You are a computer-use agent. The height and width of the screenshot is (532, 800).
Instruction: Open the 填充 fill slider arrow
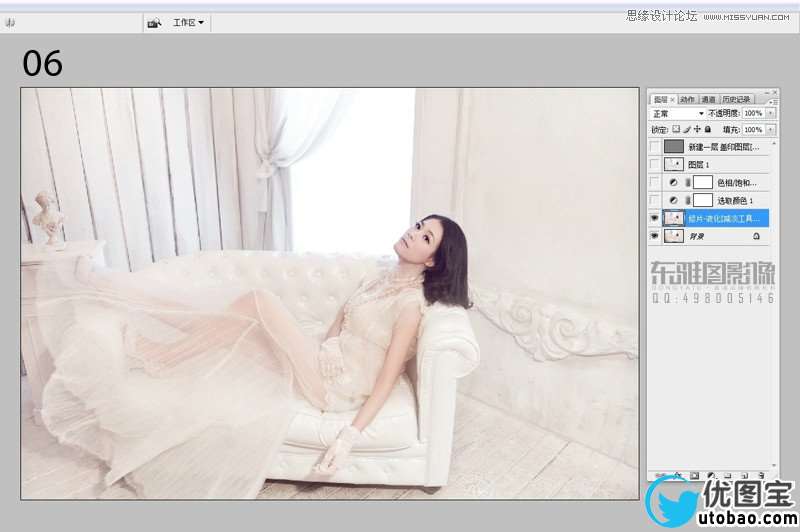pyautogui.click(x=771, y=130)
